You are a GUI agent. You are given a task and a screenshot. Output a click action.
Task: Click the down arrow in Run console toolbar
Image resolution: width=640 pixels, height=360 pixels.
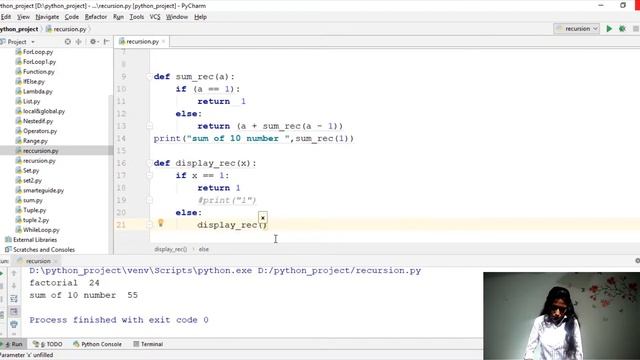14,286
